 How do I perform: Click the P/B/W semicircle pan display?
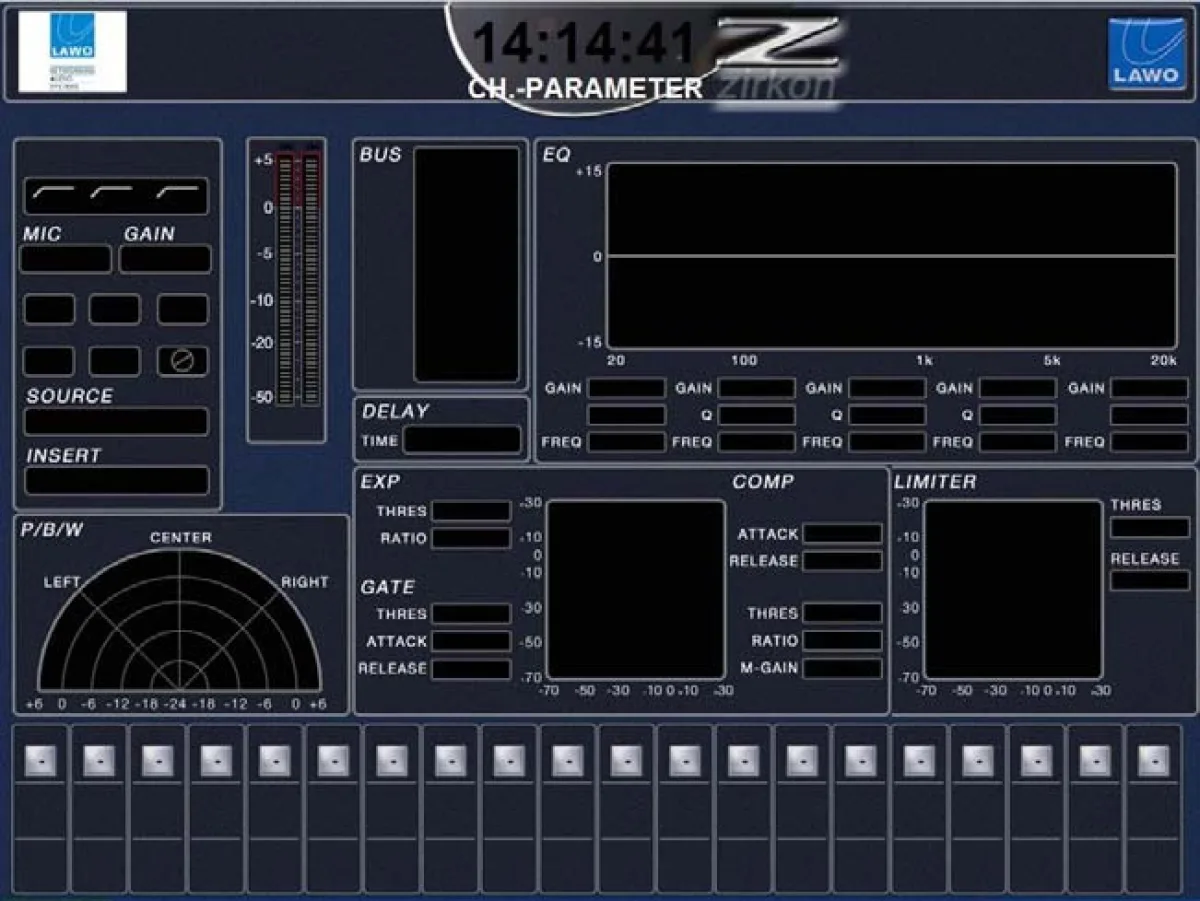180,620
